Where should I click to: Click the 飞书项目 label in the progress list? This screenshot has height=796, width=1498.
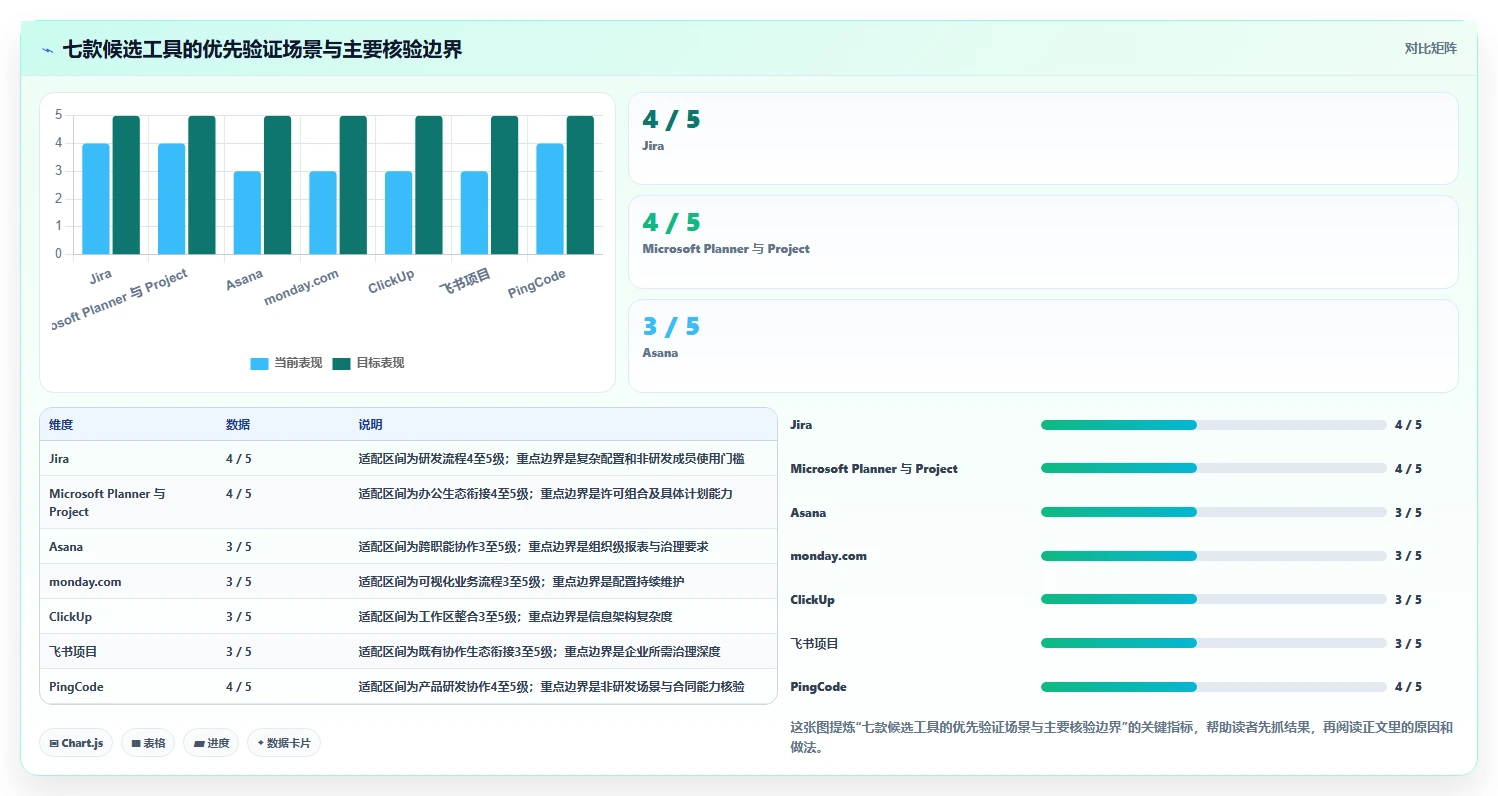click(x=814, y=644)
